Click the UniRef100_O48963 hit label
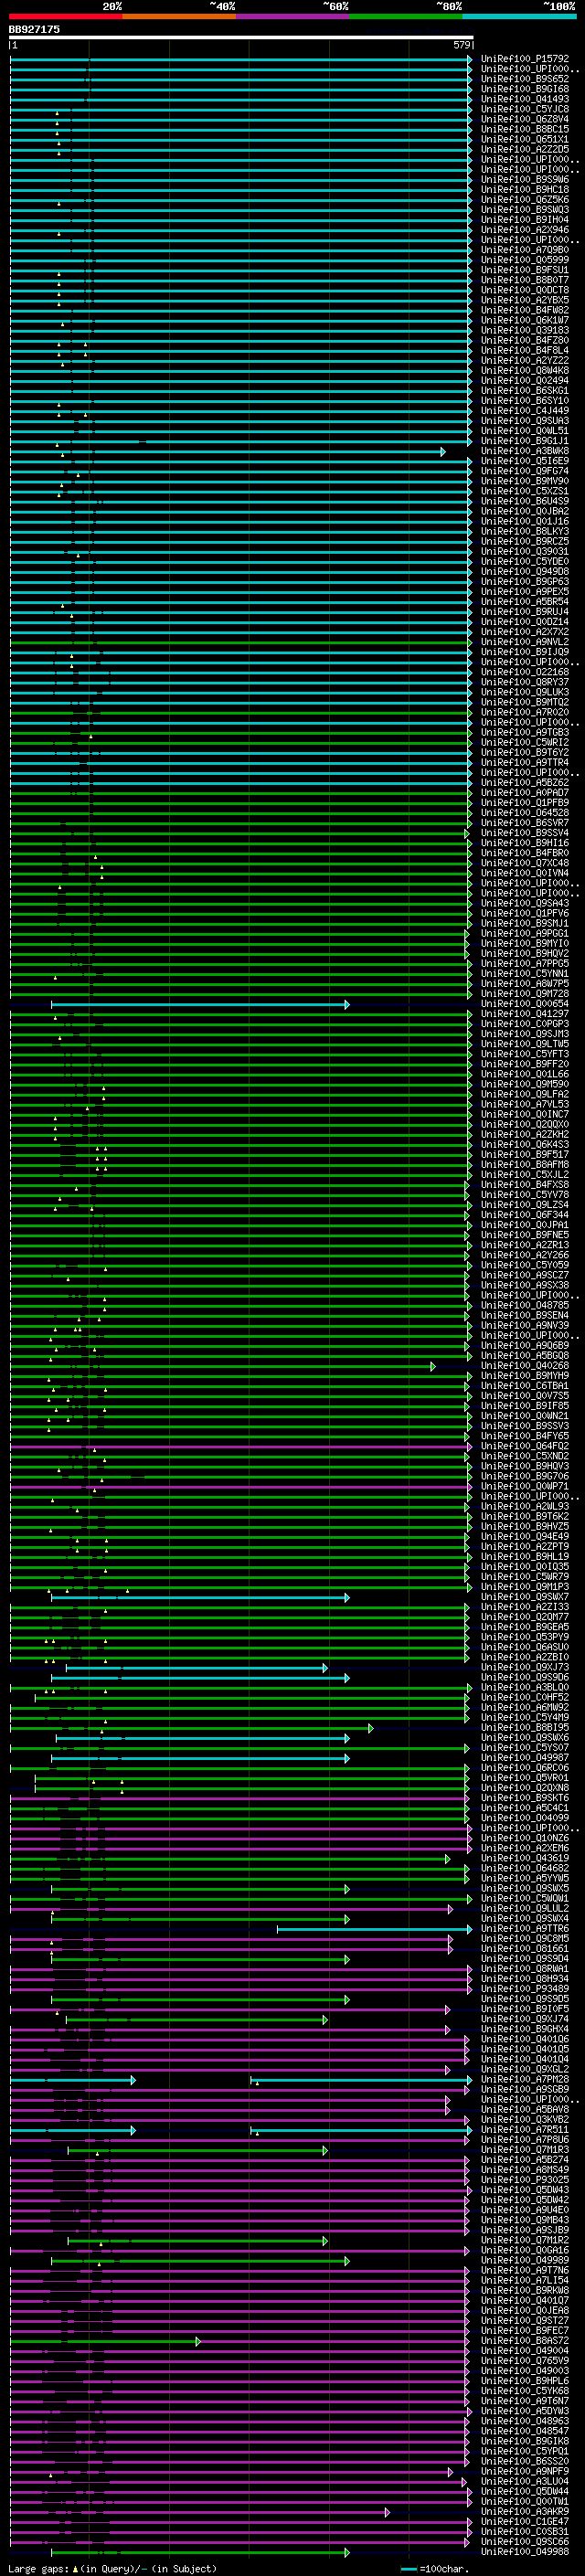 (525, 2422)
